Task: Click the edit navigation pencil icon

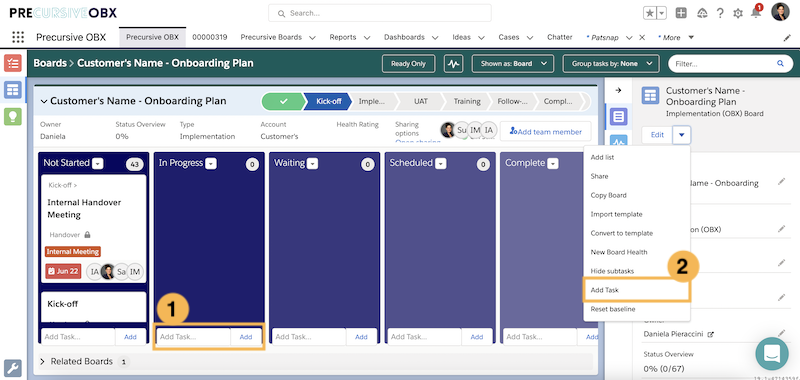Action: coord(787,37)
